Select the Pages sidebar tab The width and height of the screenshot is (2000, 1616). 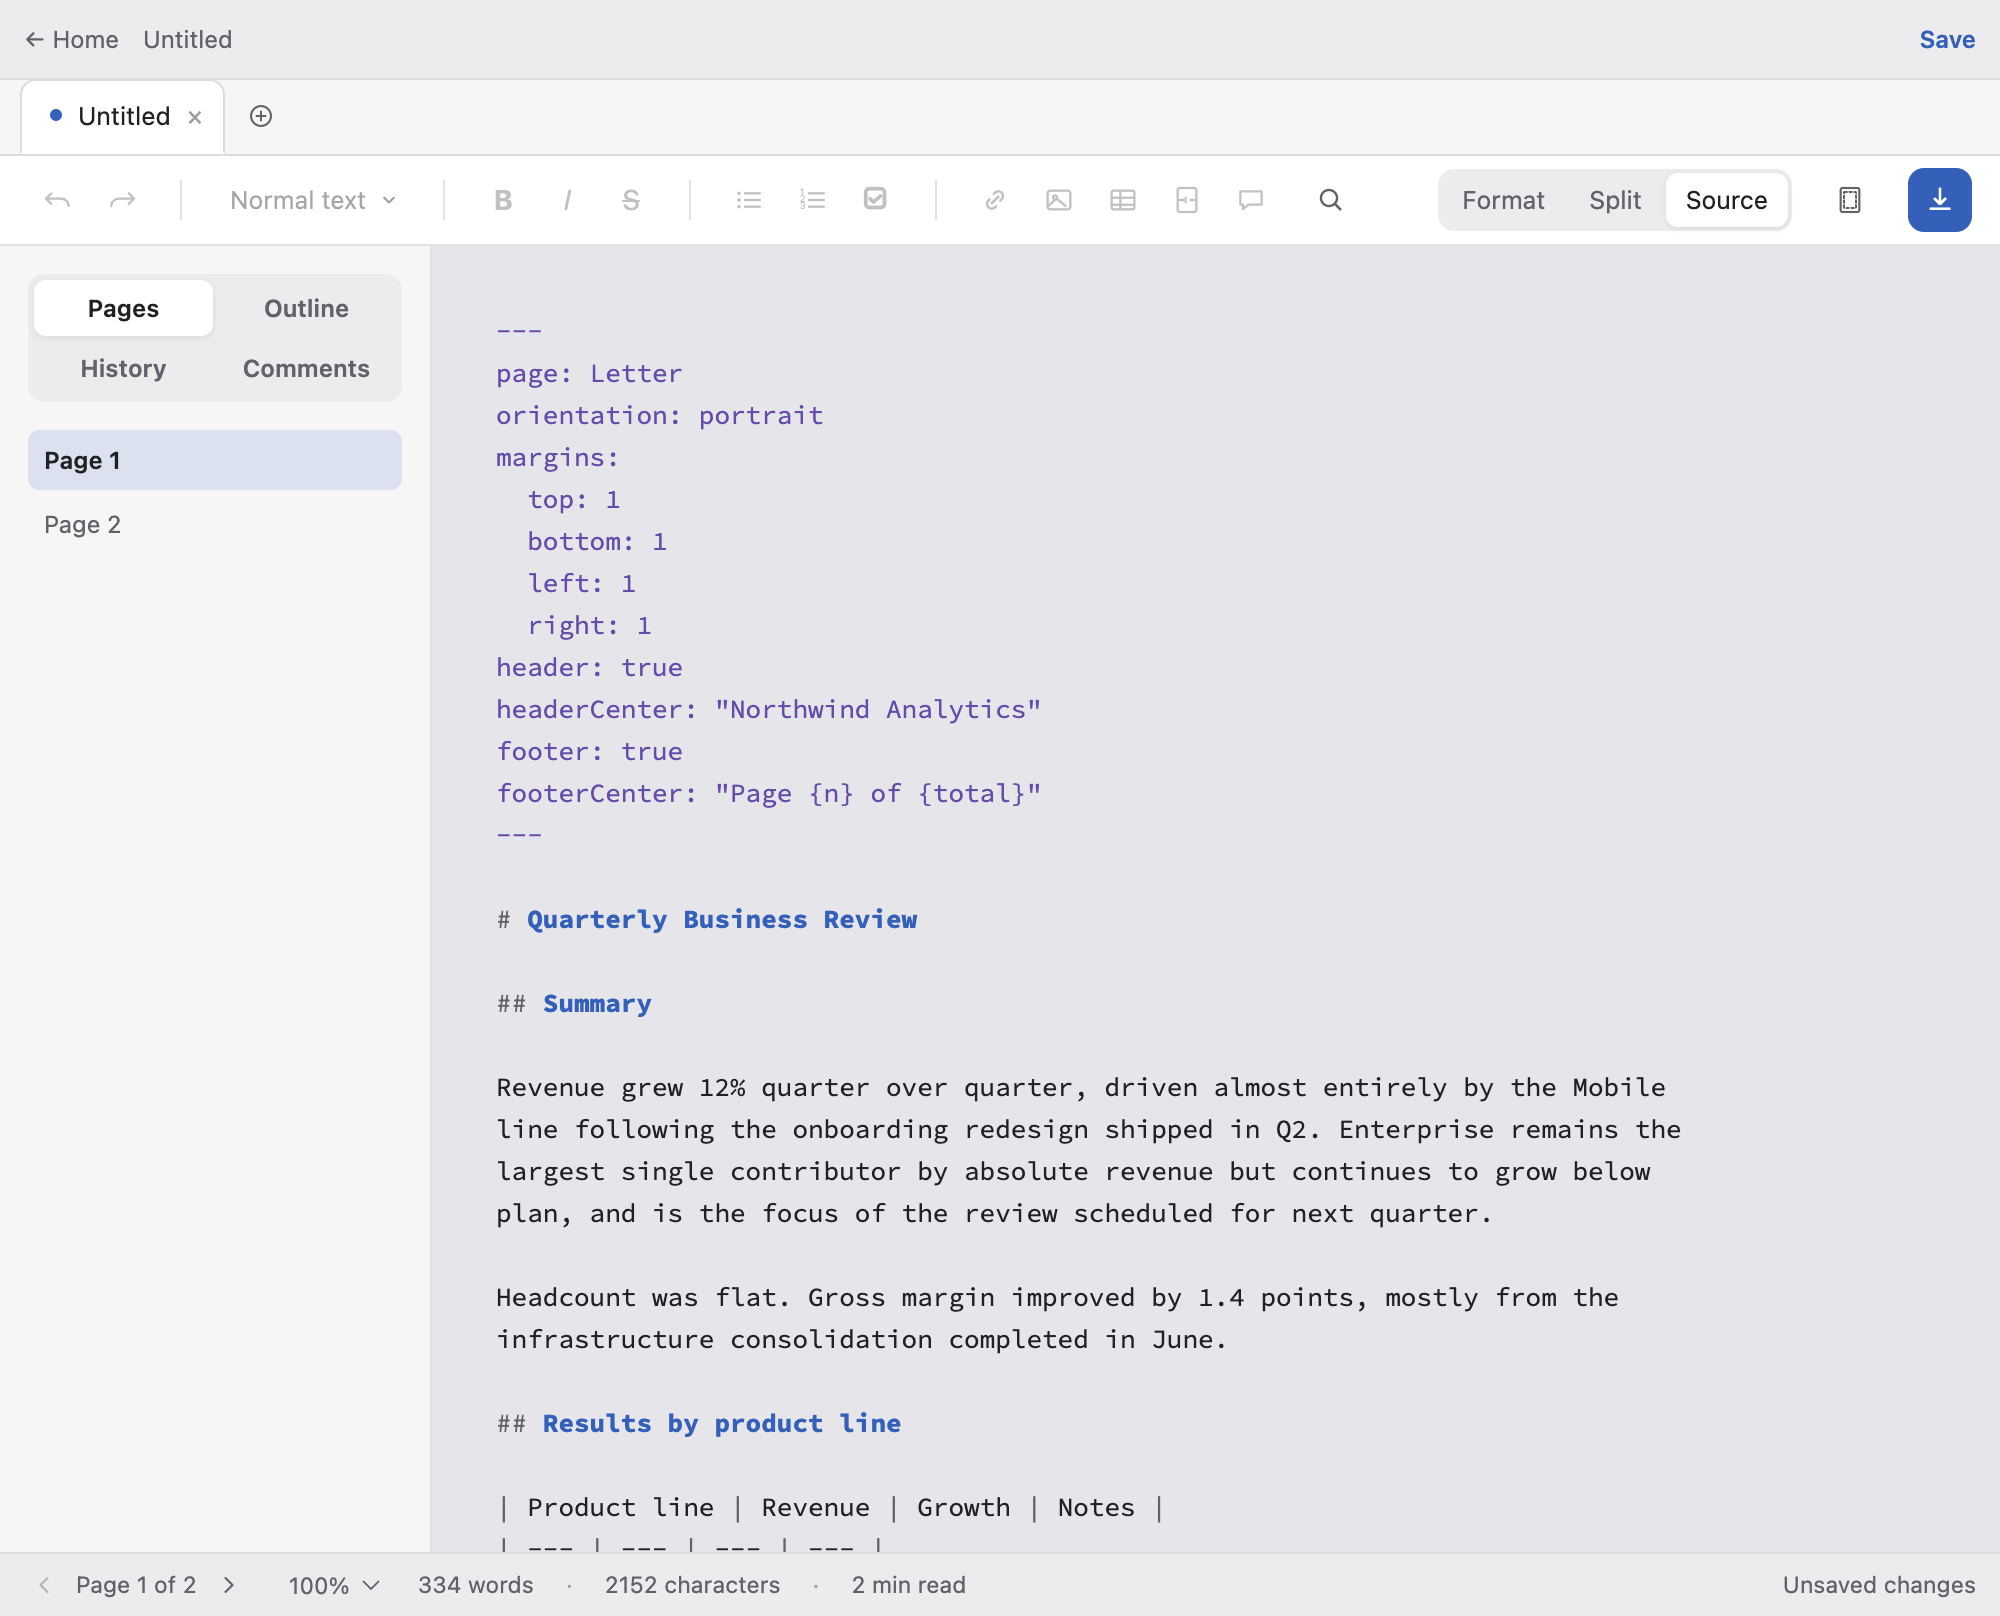tap(123, 308)
